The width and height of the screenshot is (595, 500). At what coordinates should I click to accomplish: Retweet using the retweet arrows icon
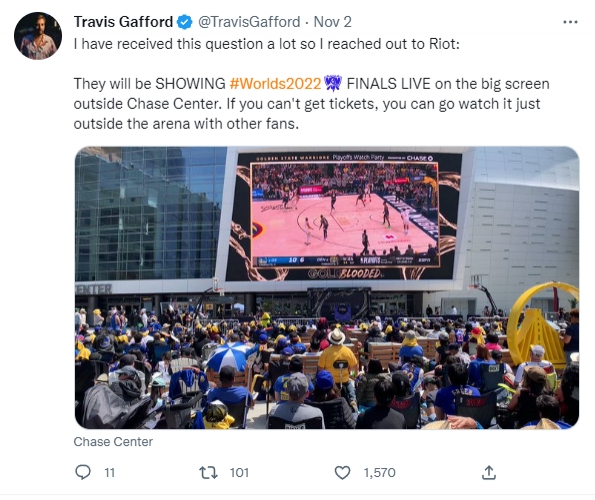[x=208, y=472]
